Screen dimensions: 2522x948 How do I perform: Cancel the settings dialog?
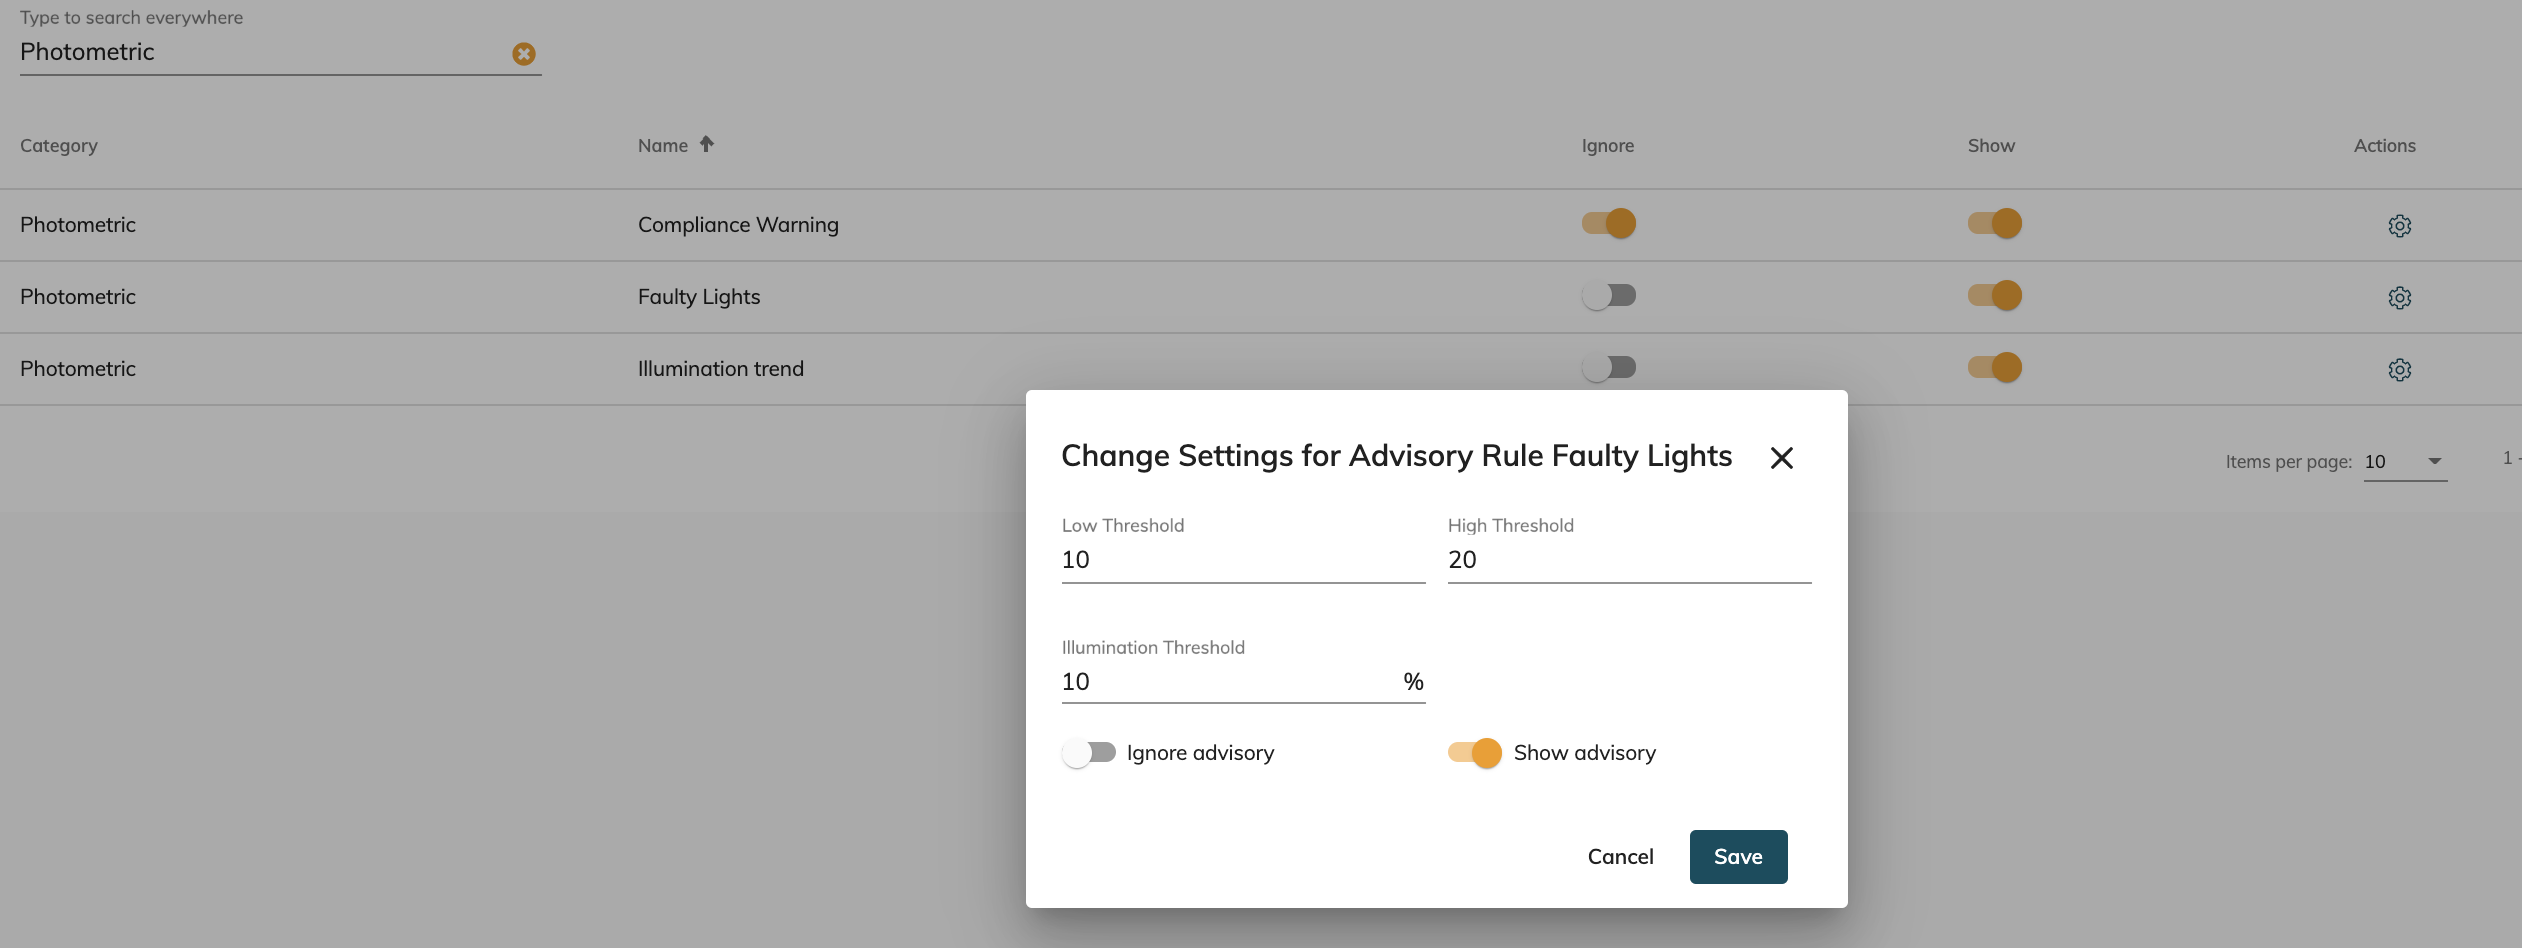click(x=1620, y=857)
